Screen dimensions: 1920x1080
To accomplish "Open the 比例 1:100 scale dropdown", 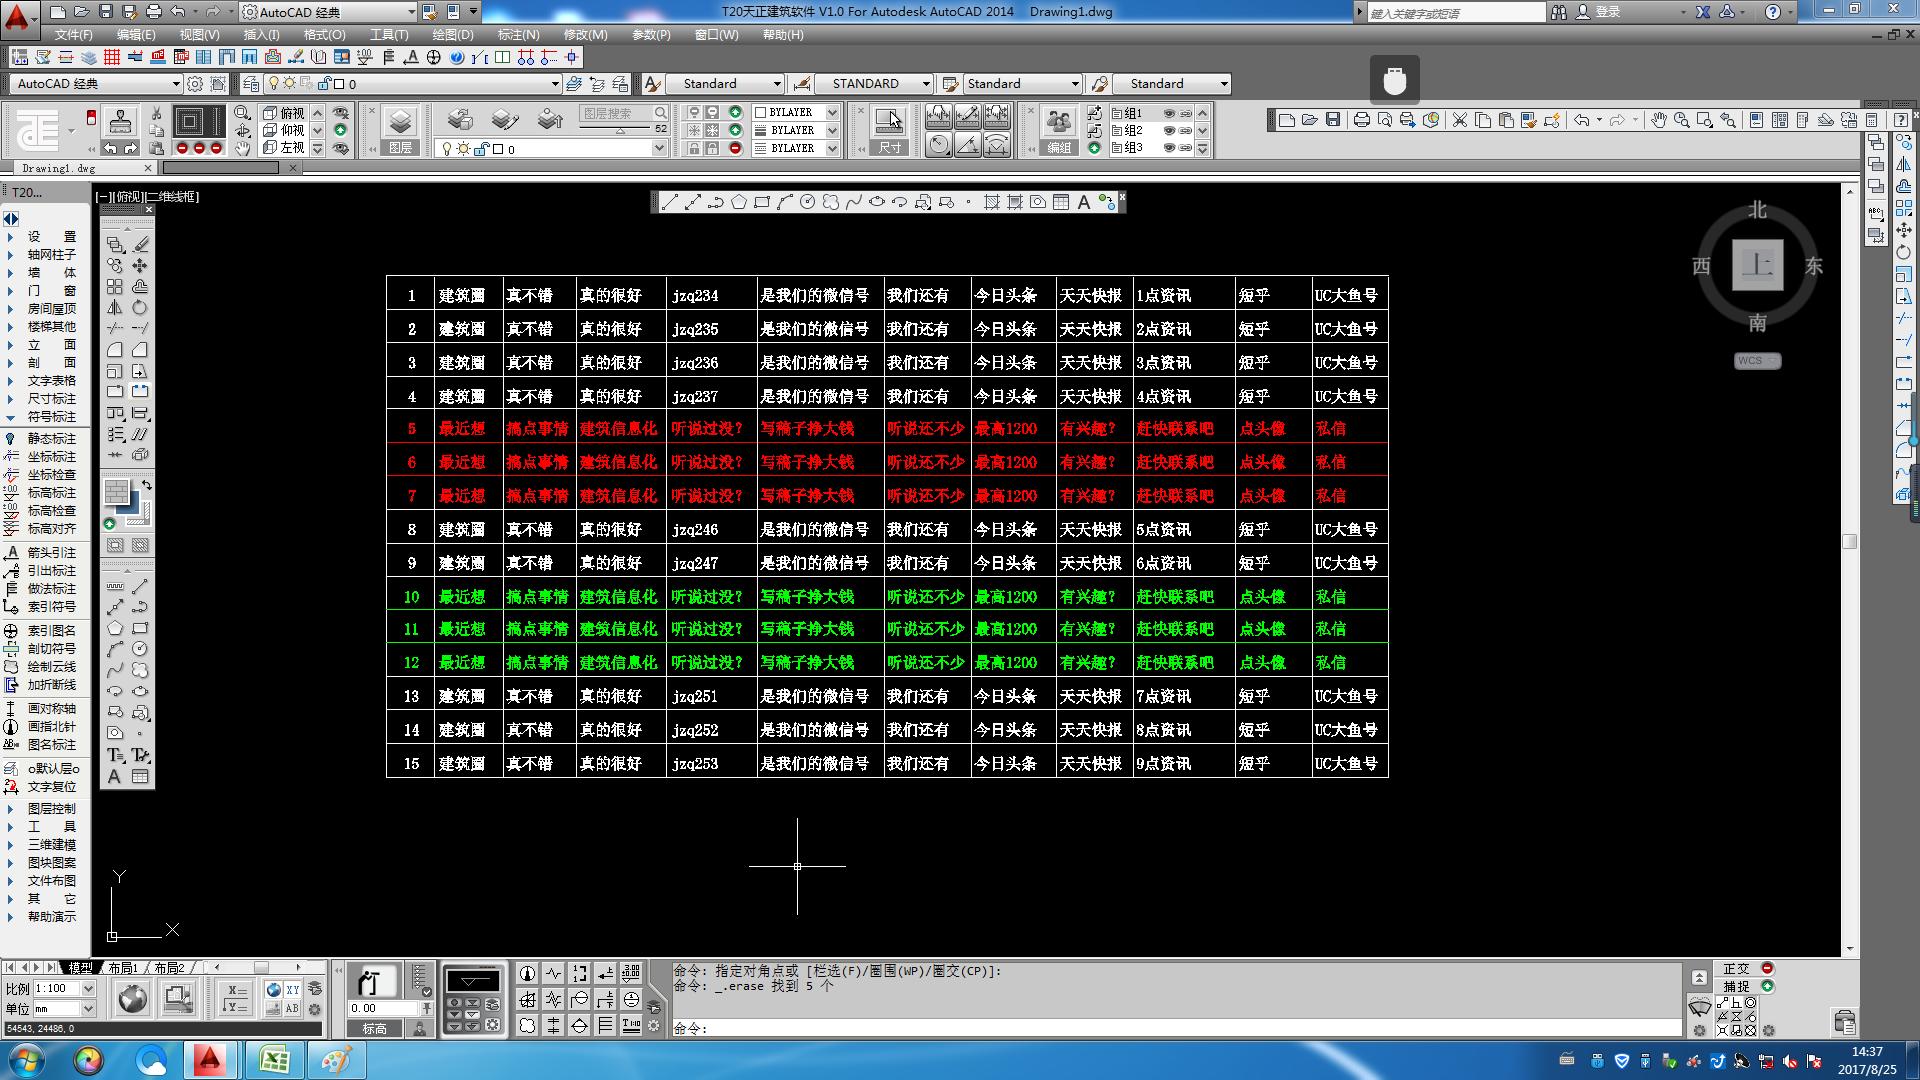I will [x=88, y=989].
